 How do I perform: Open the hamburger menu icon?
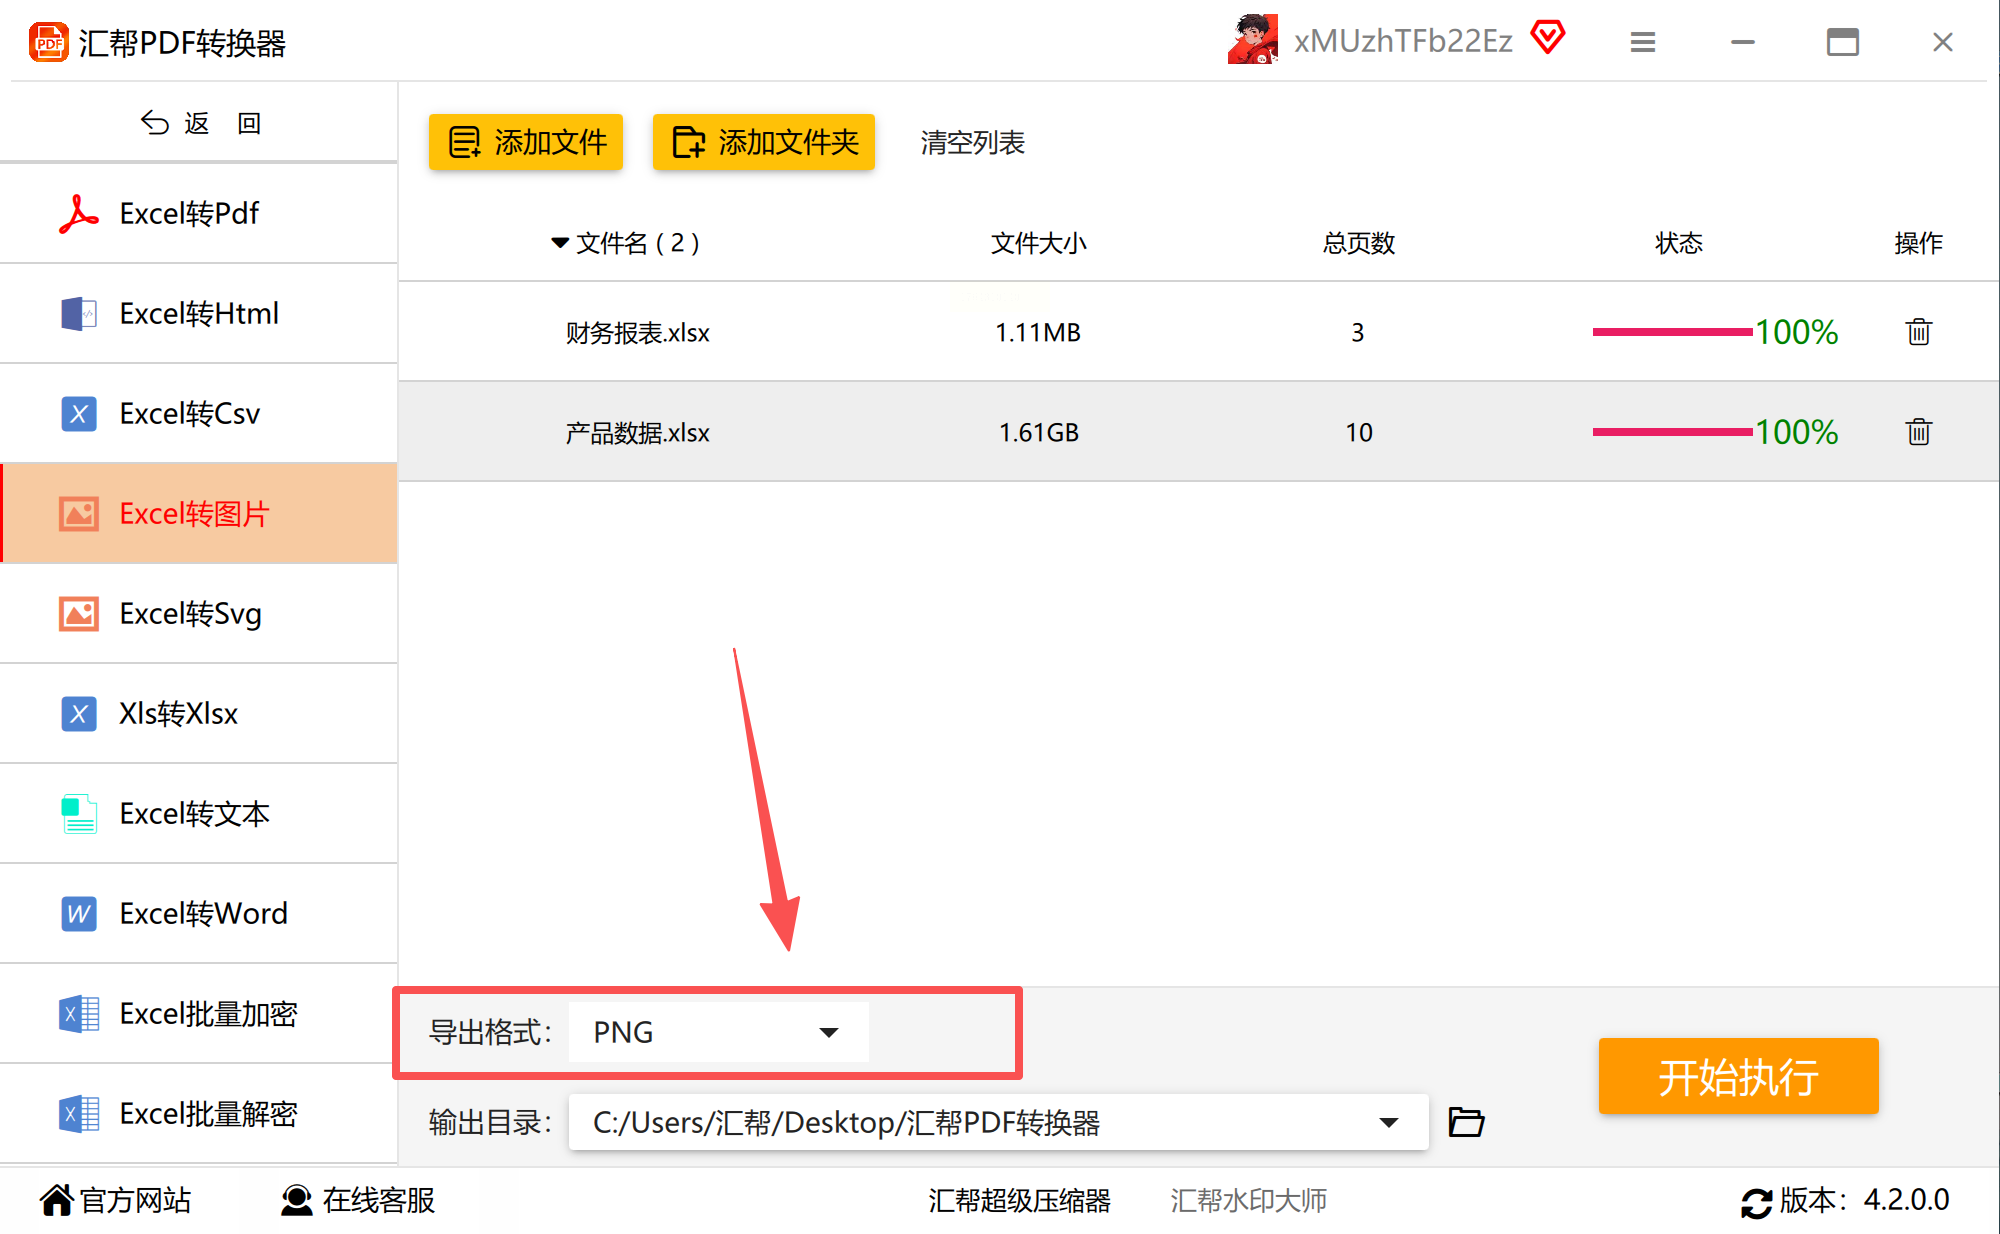pyautogui.click(x=1643, y=42)
